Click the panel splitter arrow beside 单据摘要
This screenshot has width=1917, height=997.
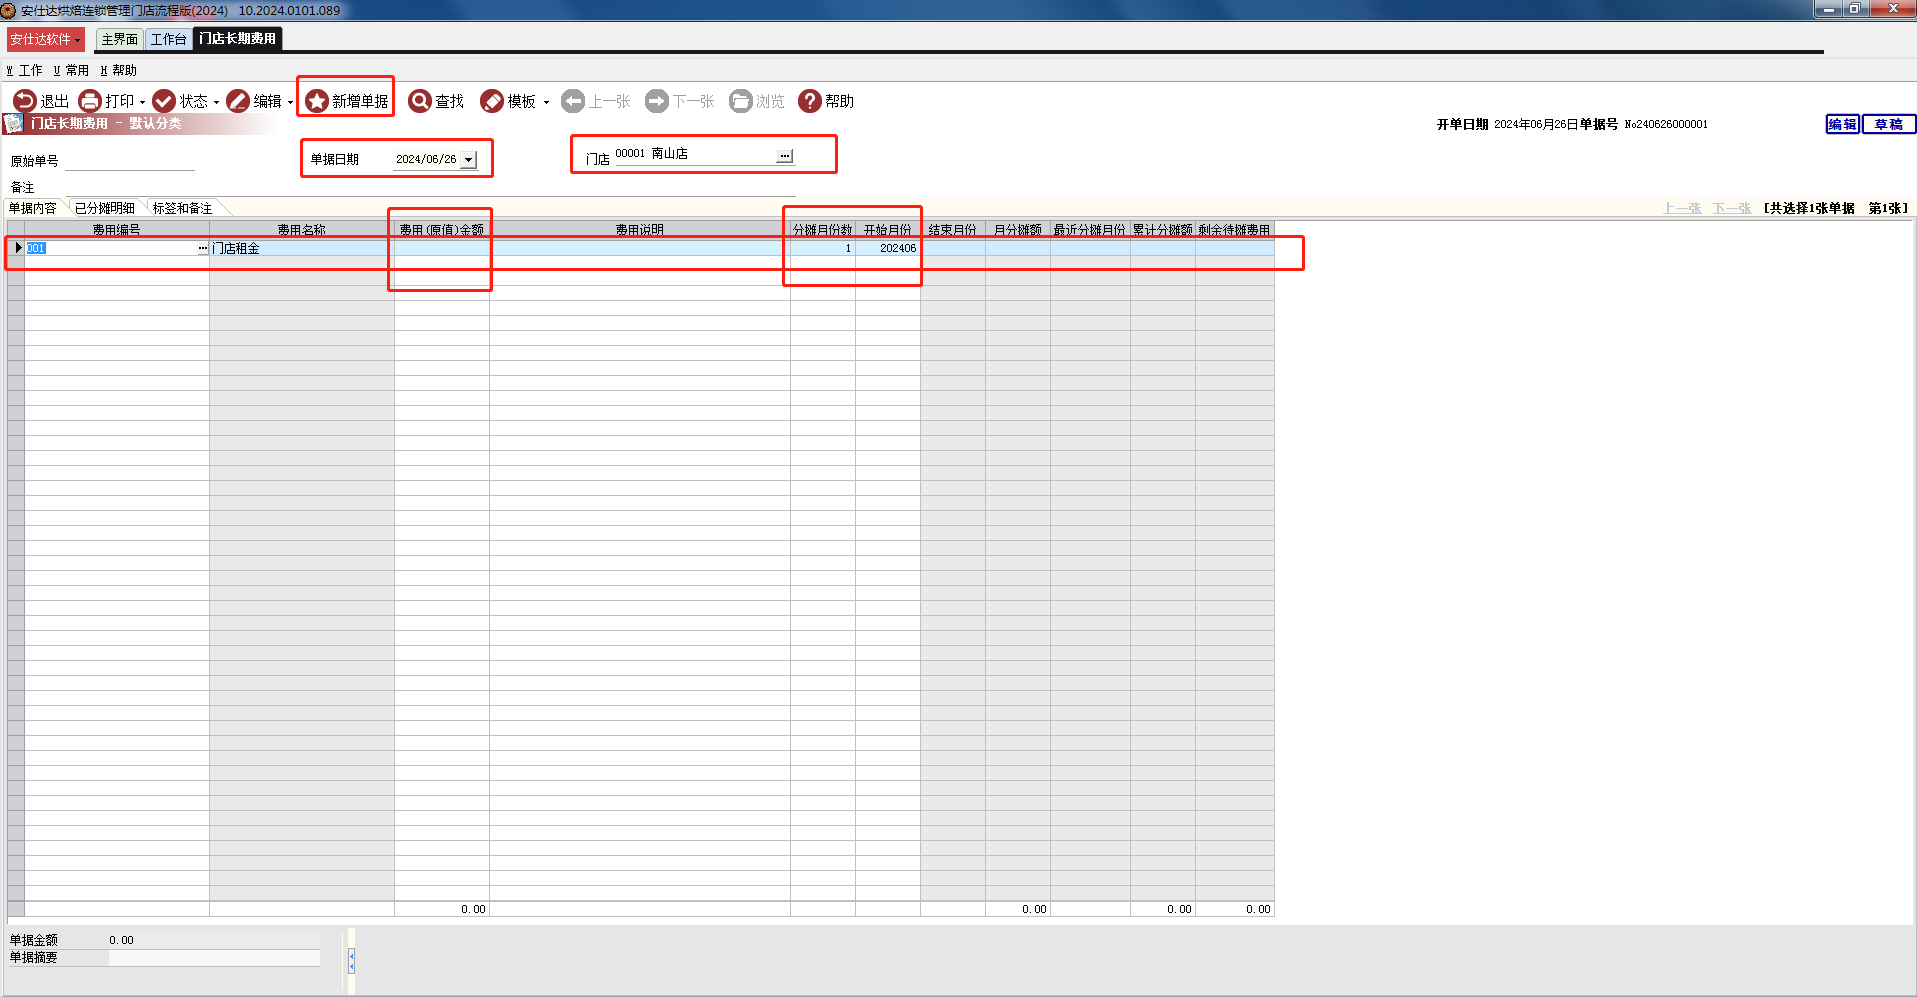pyautogui.click(x=351, y=961)
